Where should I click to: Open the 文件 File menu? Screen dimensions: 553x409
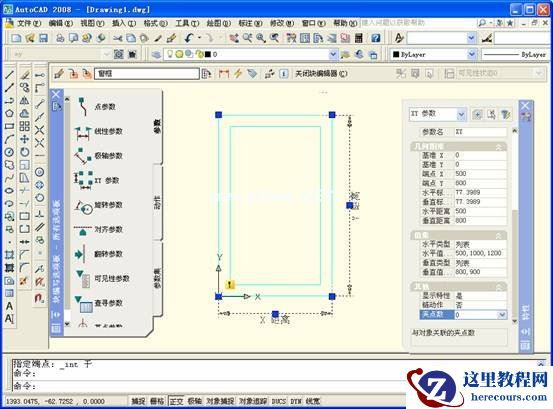click(x=29, y=23)
